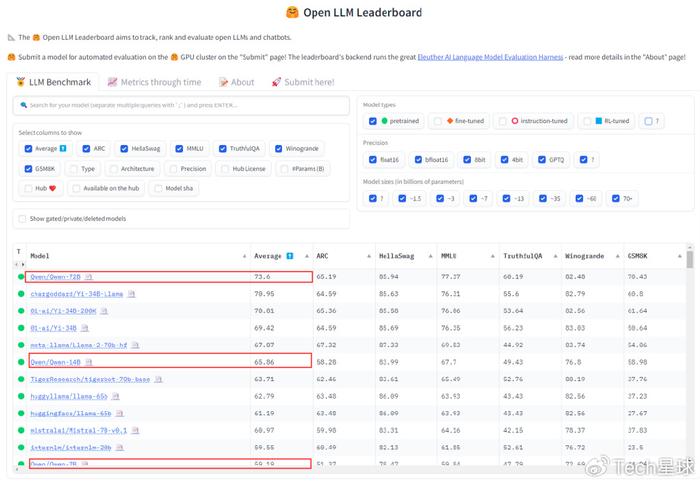Enable the Hub License column checkbox
This screenshot has height=483, width=700.
[225, 169]
